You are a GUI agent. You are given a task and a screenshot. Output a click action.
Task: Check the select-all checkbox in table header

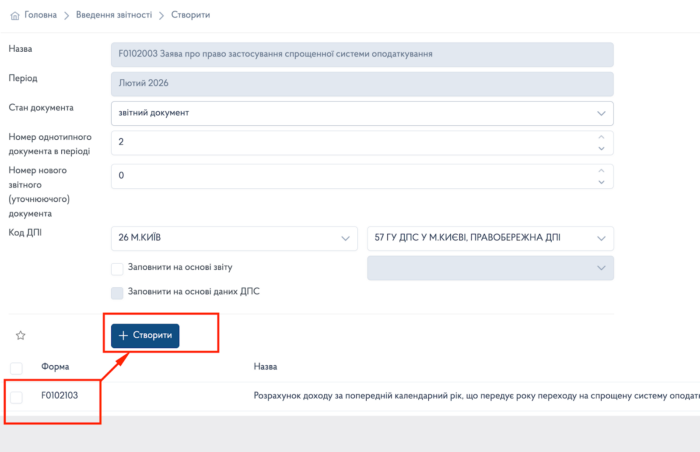point(16,367)
